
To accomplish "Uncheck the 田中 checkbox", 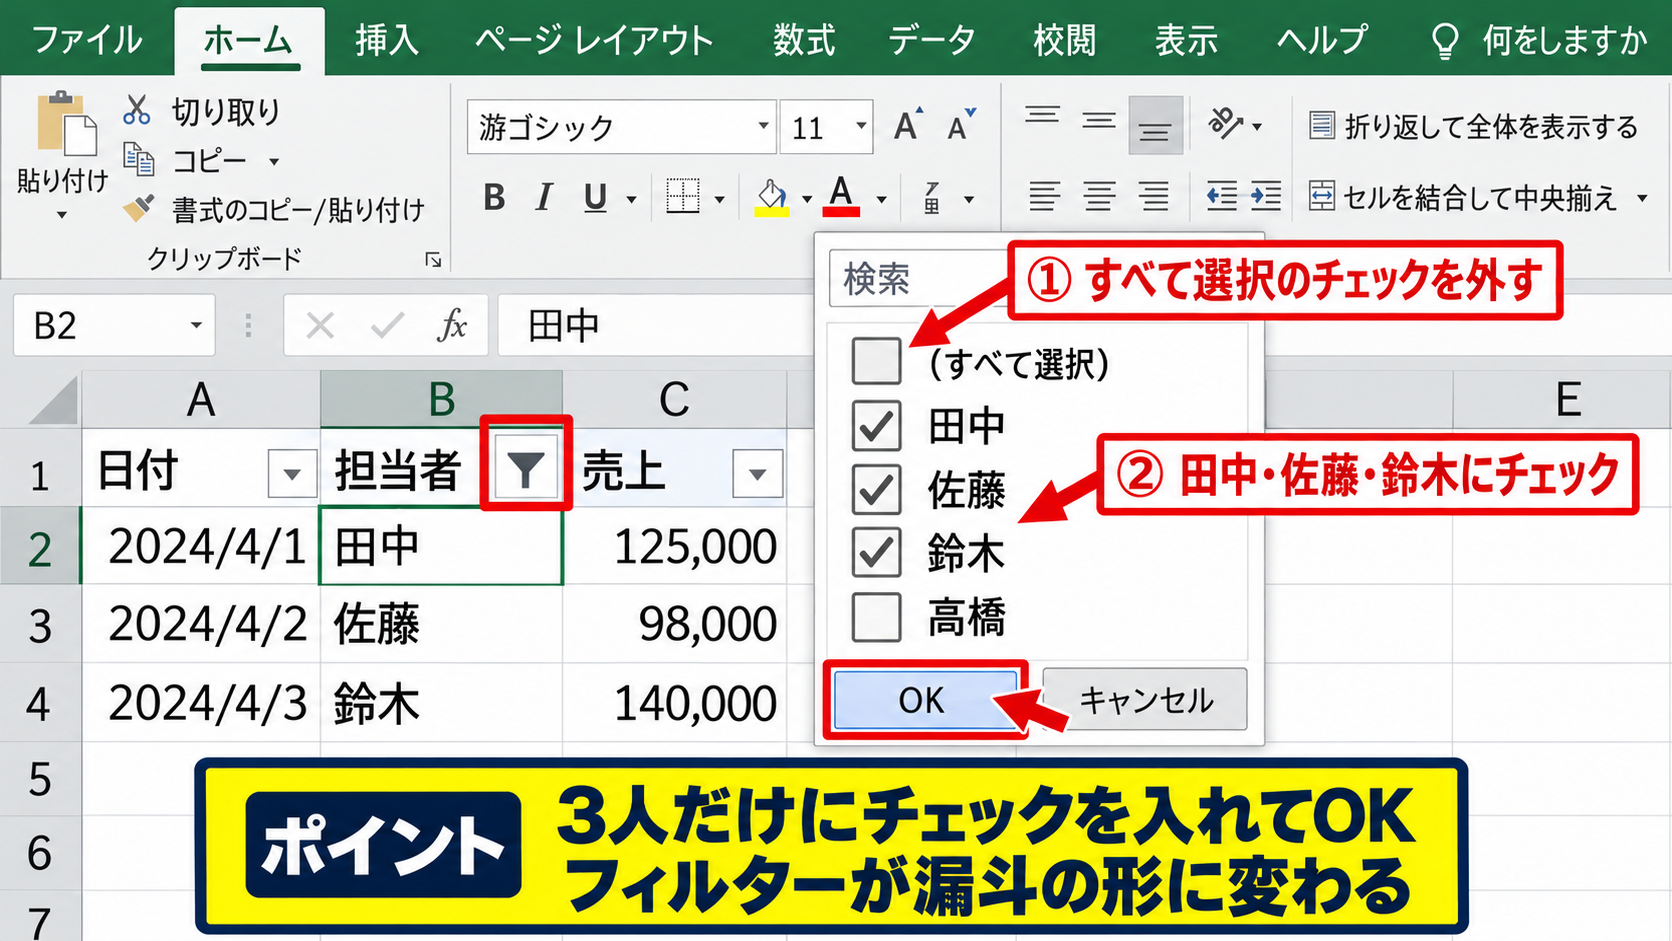I will point(876,425).
